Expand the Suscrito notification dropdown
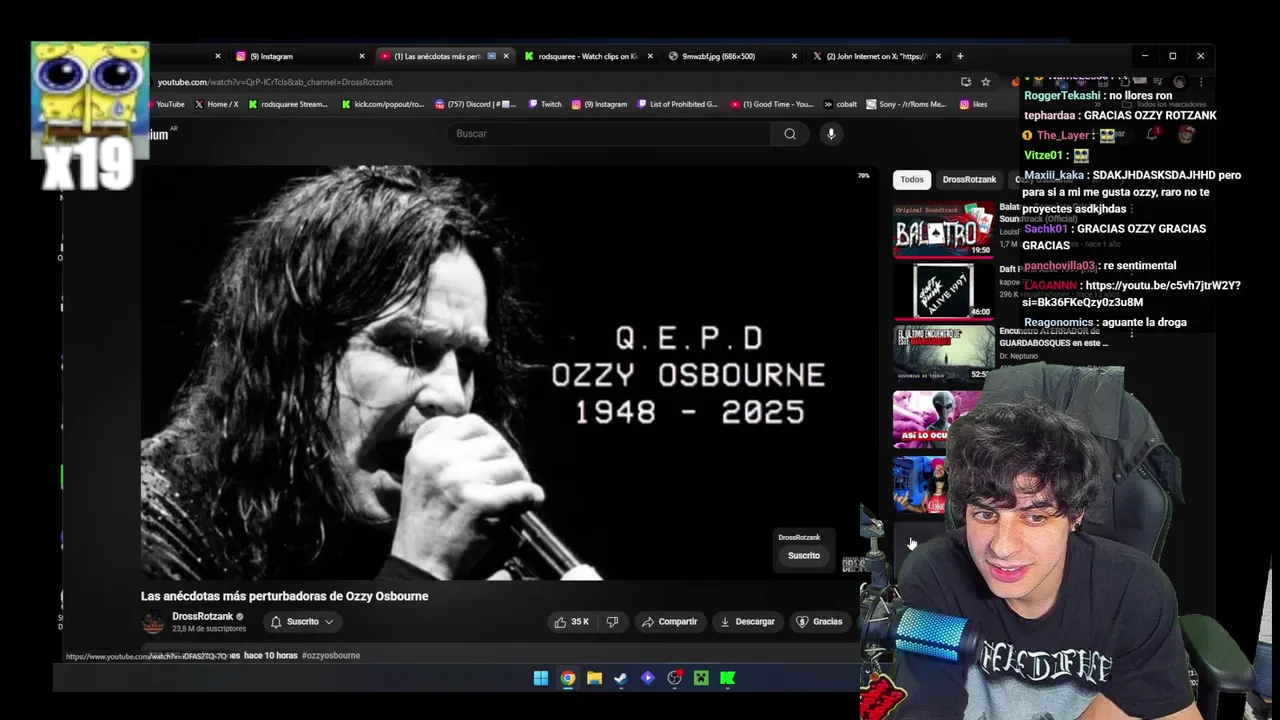The image size is (1280, 720). [302, 622]
